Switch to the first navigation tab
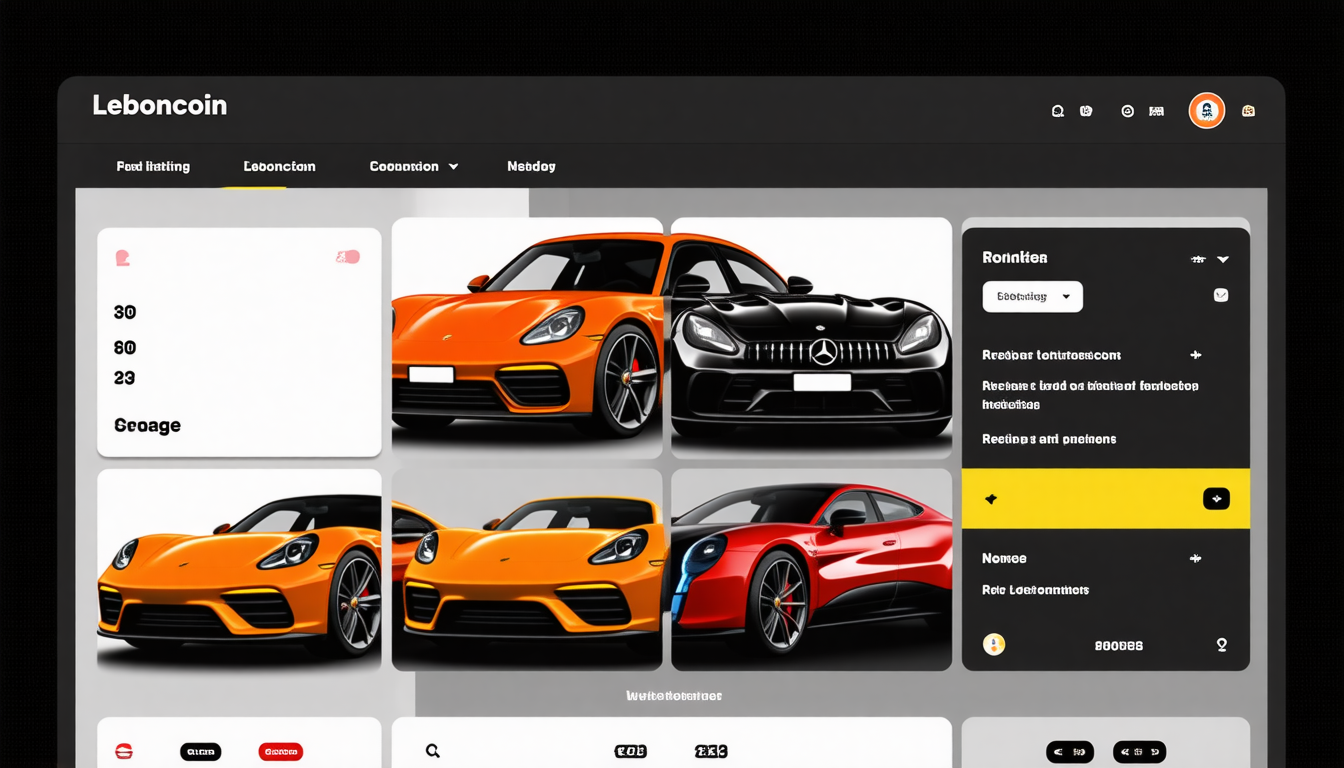The width and height of the screenshot is (1344, 768). coord(153,166)
